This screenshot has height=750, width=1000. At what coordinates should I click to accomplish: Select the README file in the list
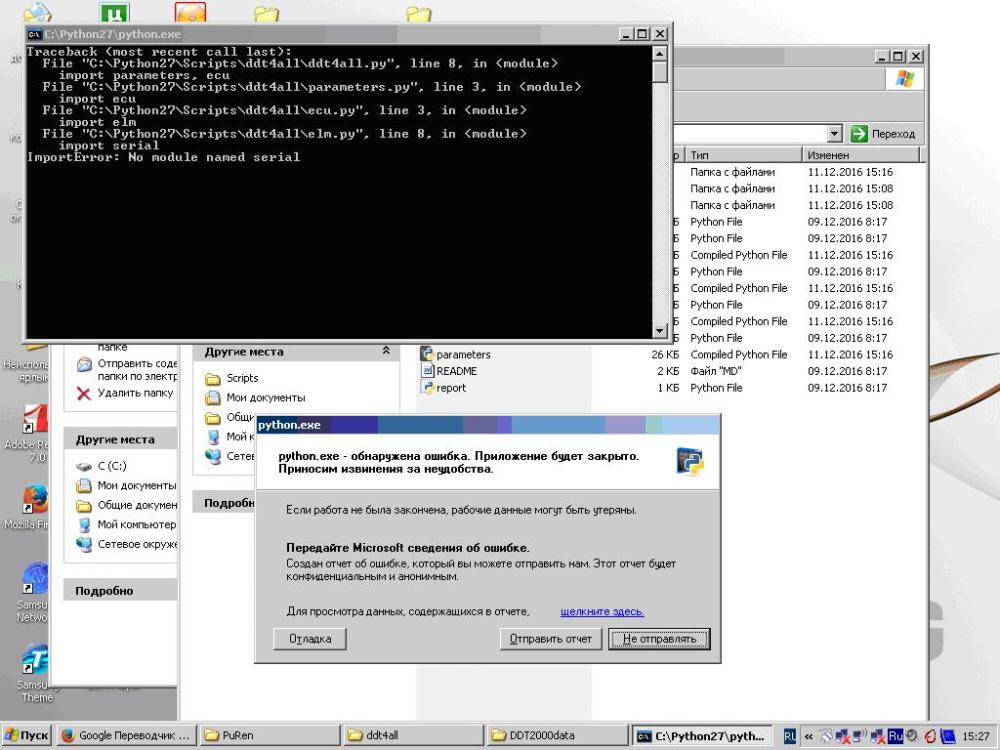pyautogui.click(x=449, y=371)
